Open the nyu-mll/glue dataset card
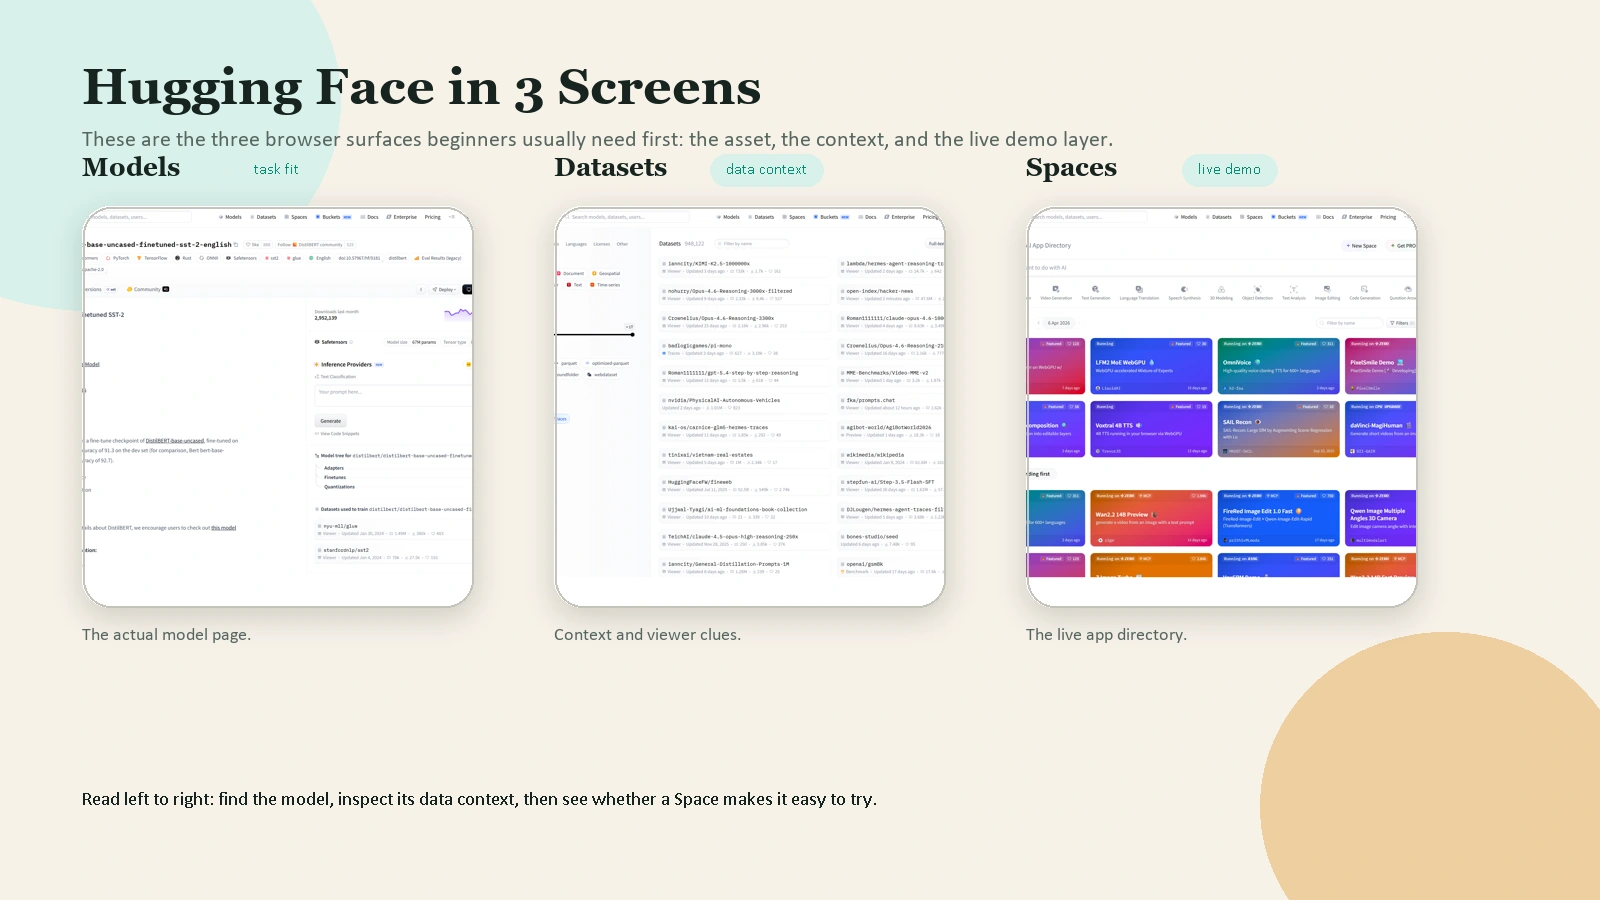This screenshot has height=900, width=1600. tap(393, 529)
